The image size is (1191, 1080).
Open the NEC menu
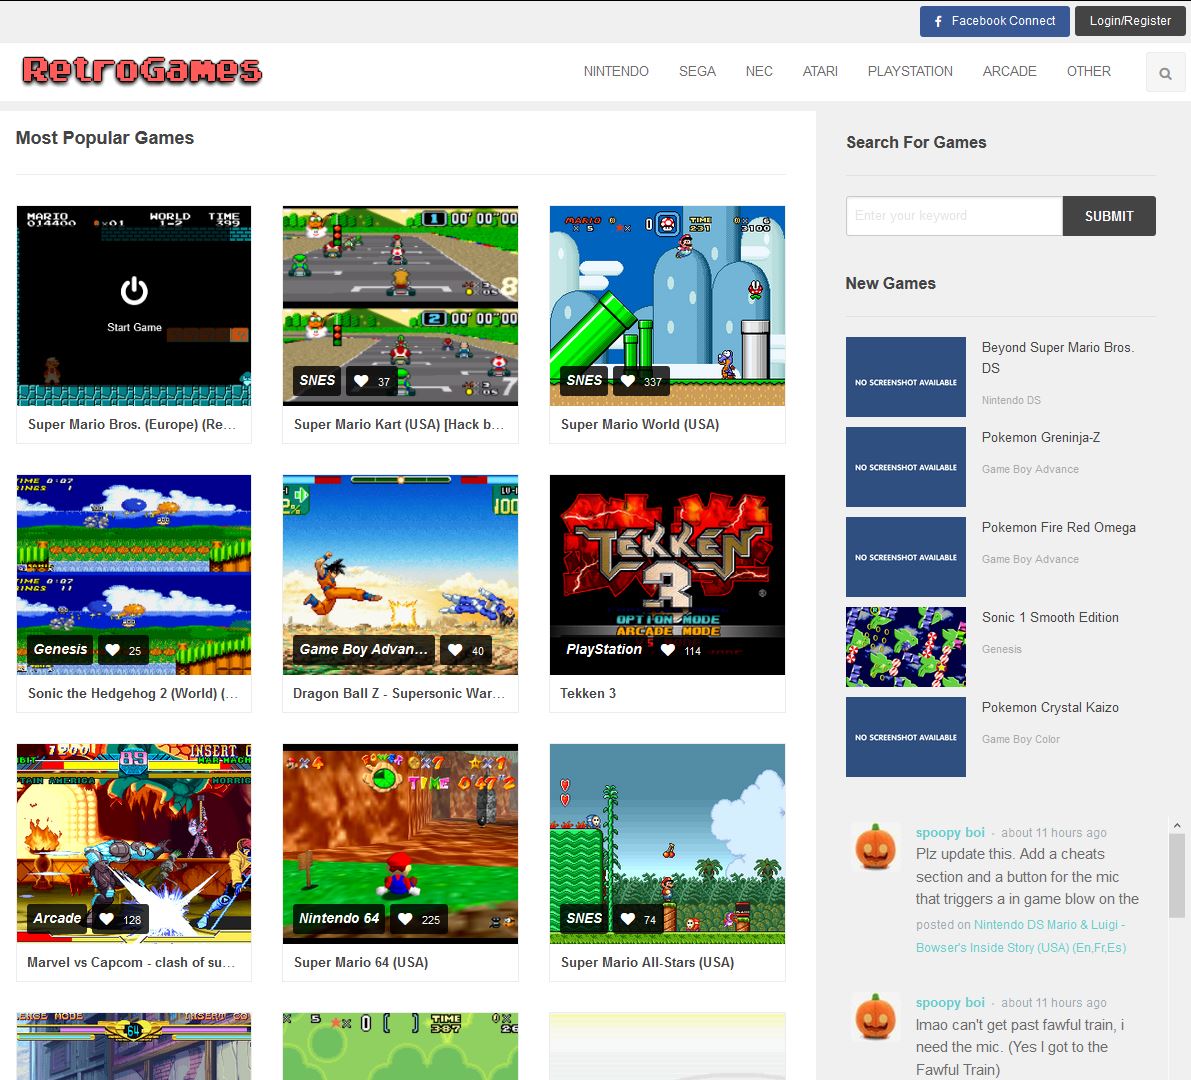point(759,71)
